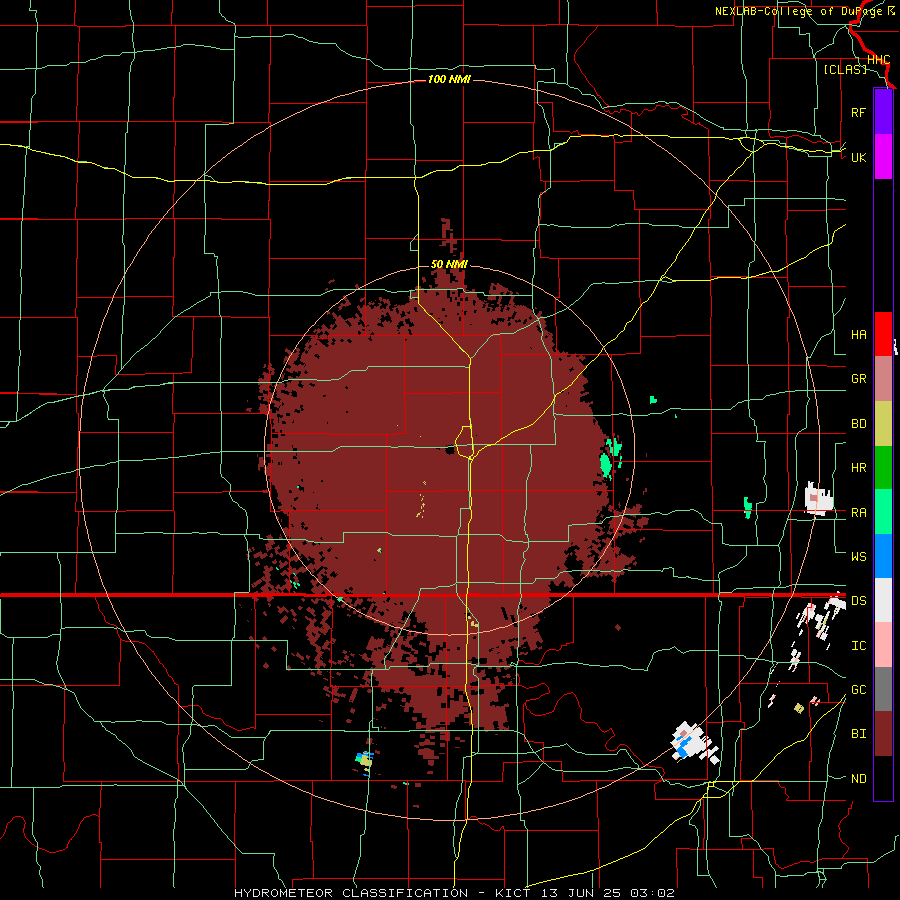
Task: Click the RA legend label
Action: pos(858,513)
